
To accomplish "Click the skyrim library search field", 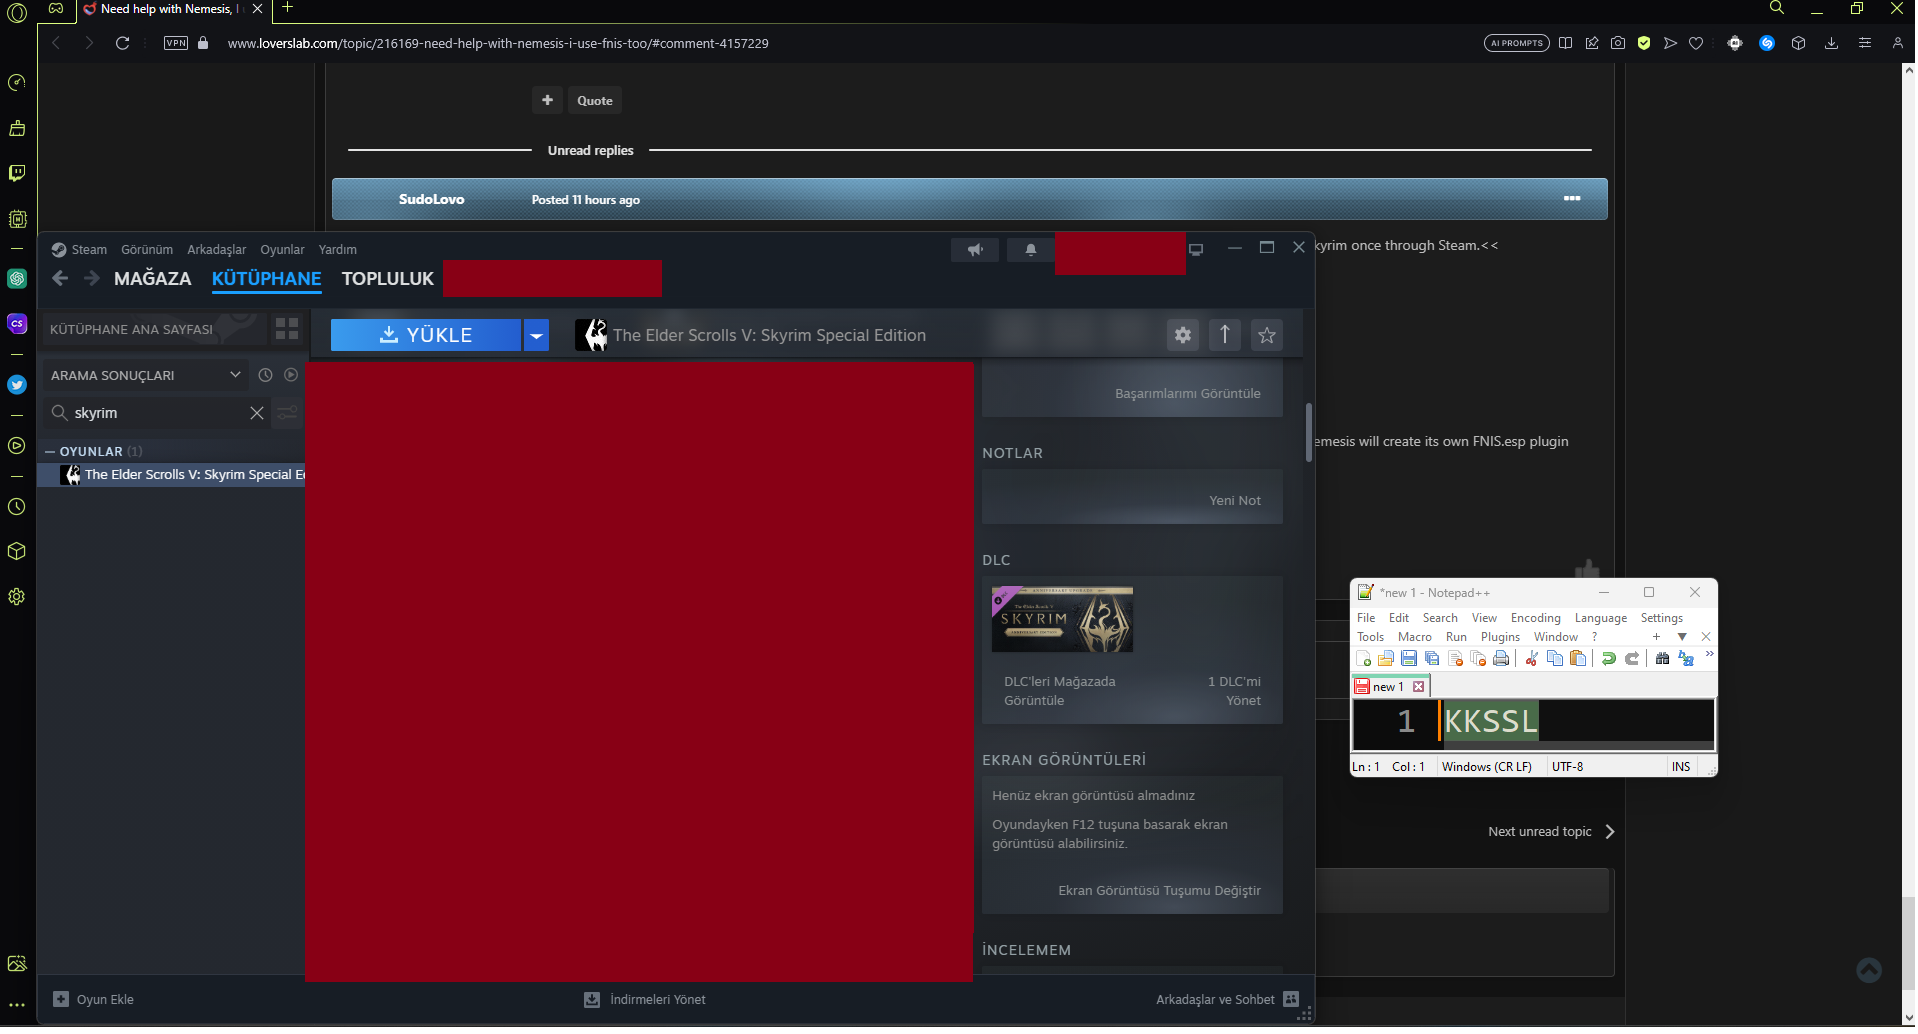I will [158, 414].
